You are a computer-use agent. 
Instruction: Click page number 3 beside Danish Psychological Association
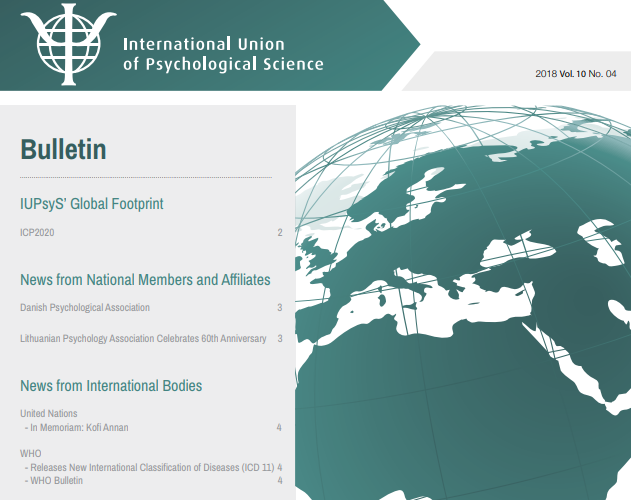[280, 308]
